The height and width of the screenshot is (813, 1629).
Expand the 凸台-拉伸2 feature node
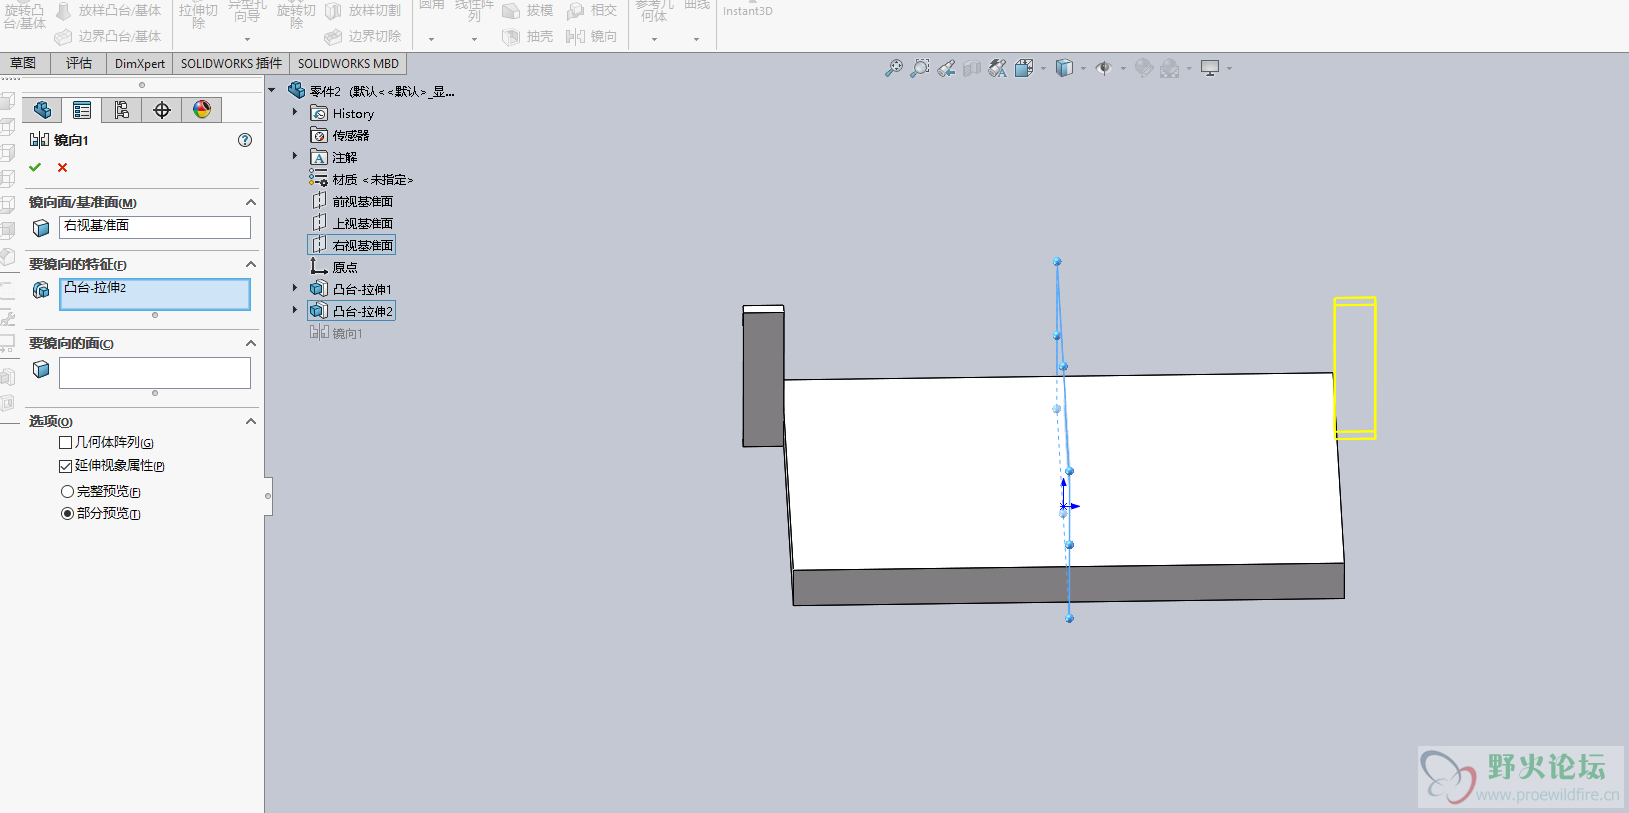click(x=295, y=311)
